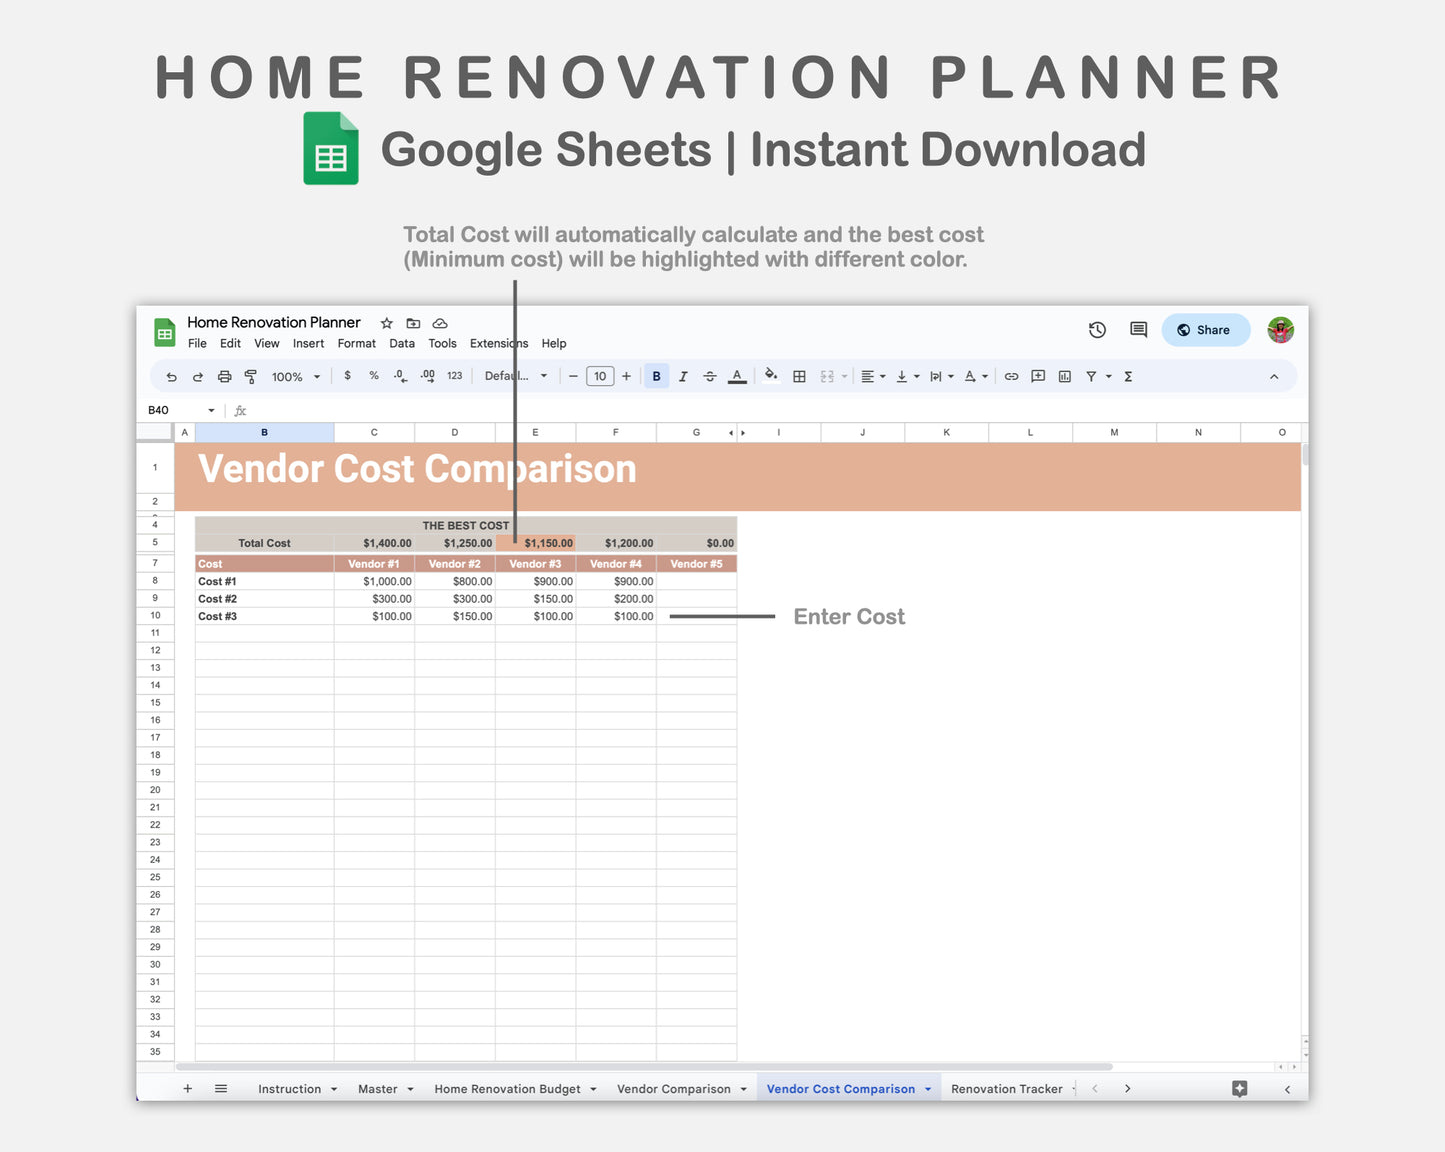Select the Paint format tool

tap(249, 376)
